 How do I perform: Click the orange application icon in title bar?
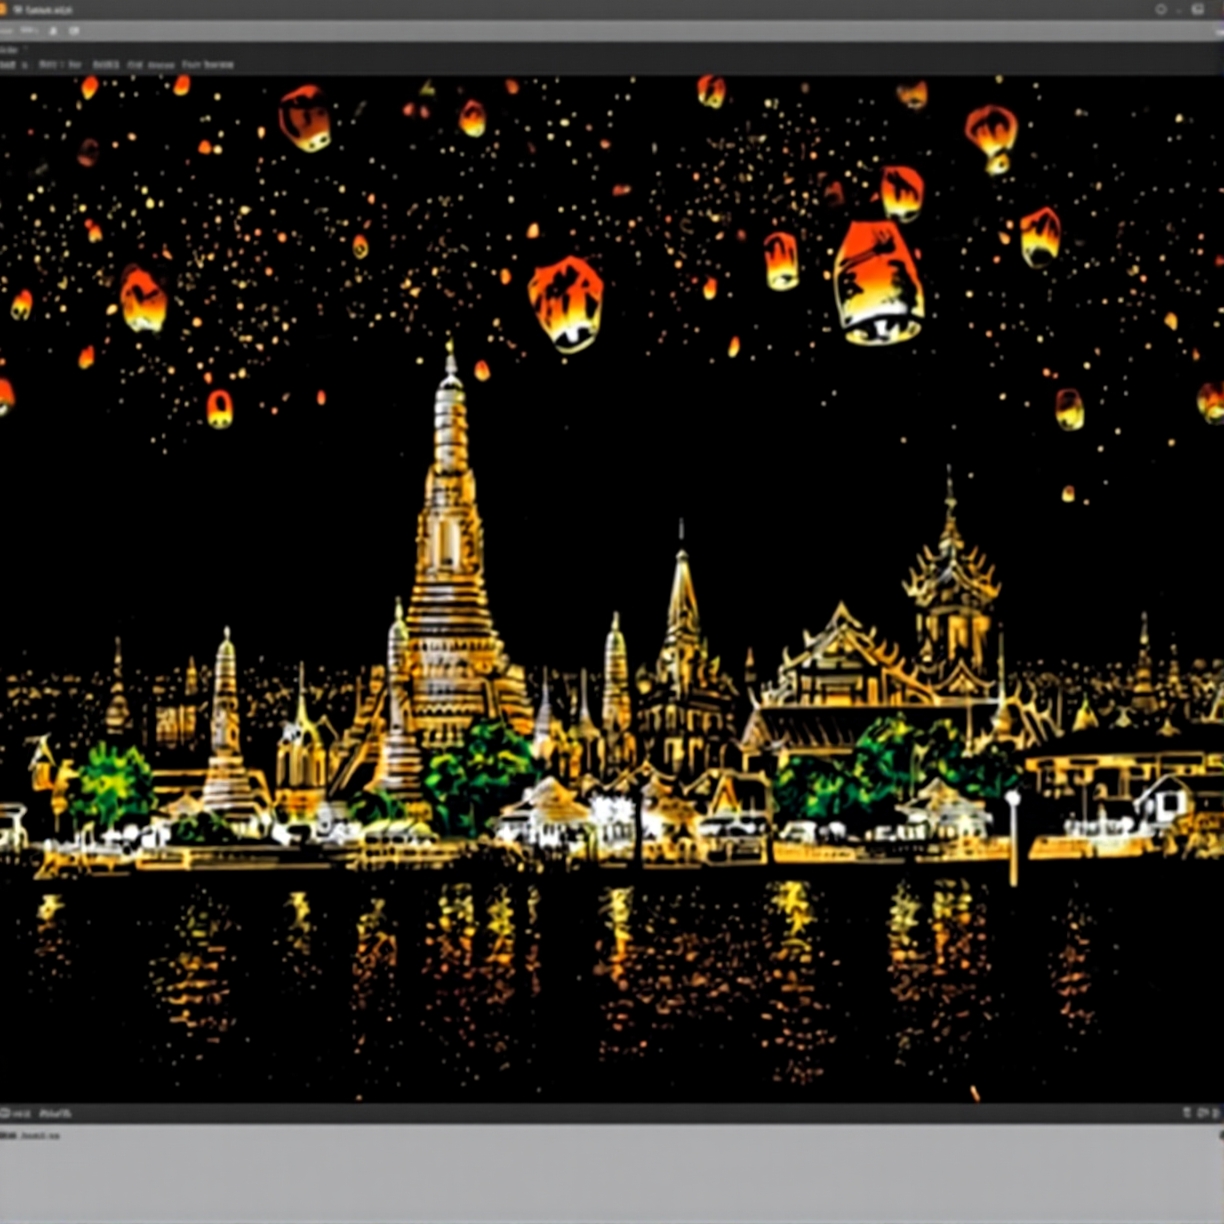tap(3, 9)
